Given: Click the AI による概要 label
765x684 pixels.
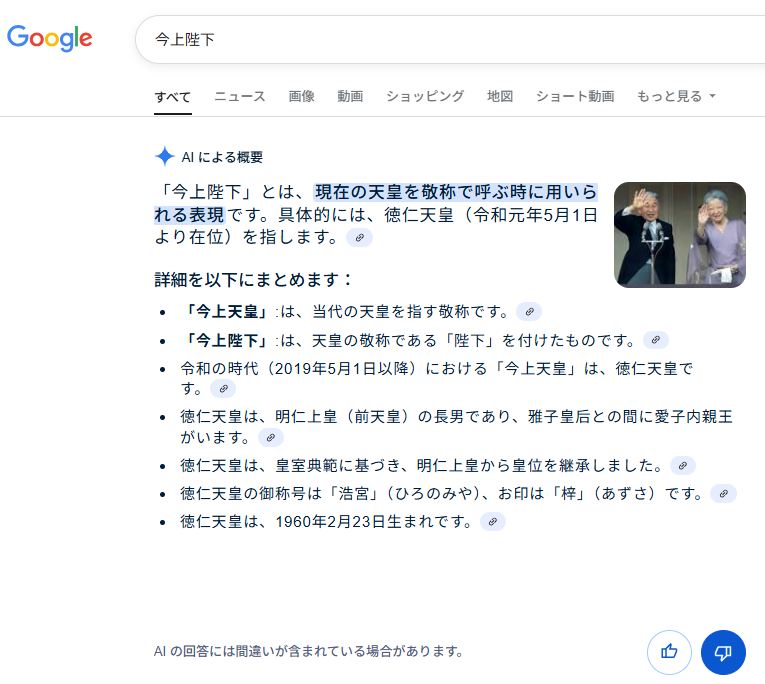Looking at the screenshot, I should (222, 157).
